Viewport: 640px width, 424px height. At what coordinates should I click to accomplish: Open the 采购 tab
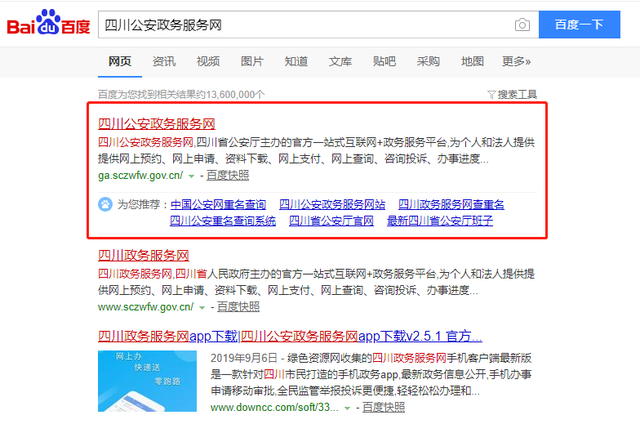pyautogui.click(x=428, y=62)
